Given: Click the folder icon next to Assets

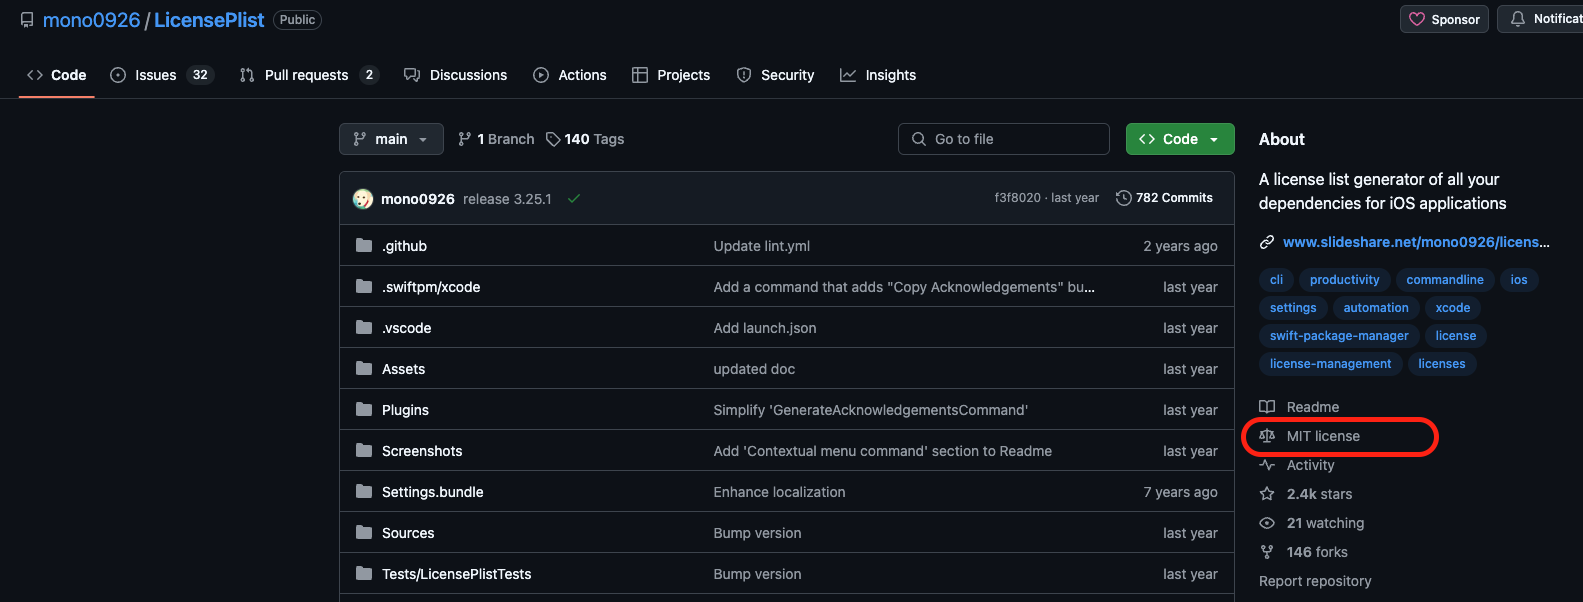Looking at the screenshot, I should [x=364, y=369].
